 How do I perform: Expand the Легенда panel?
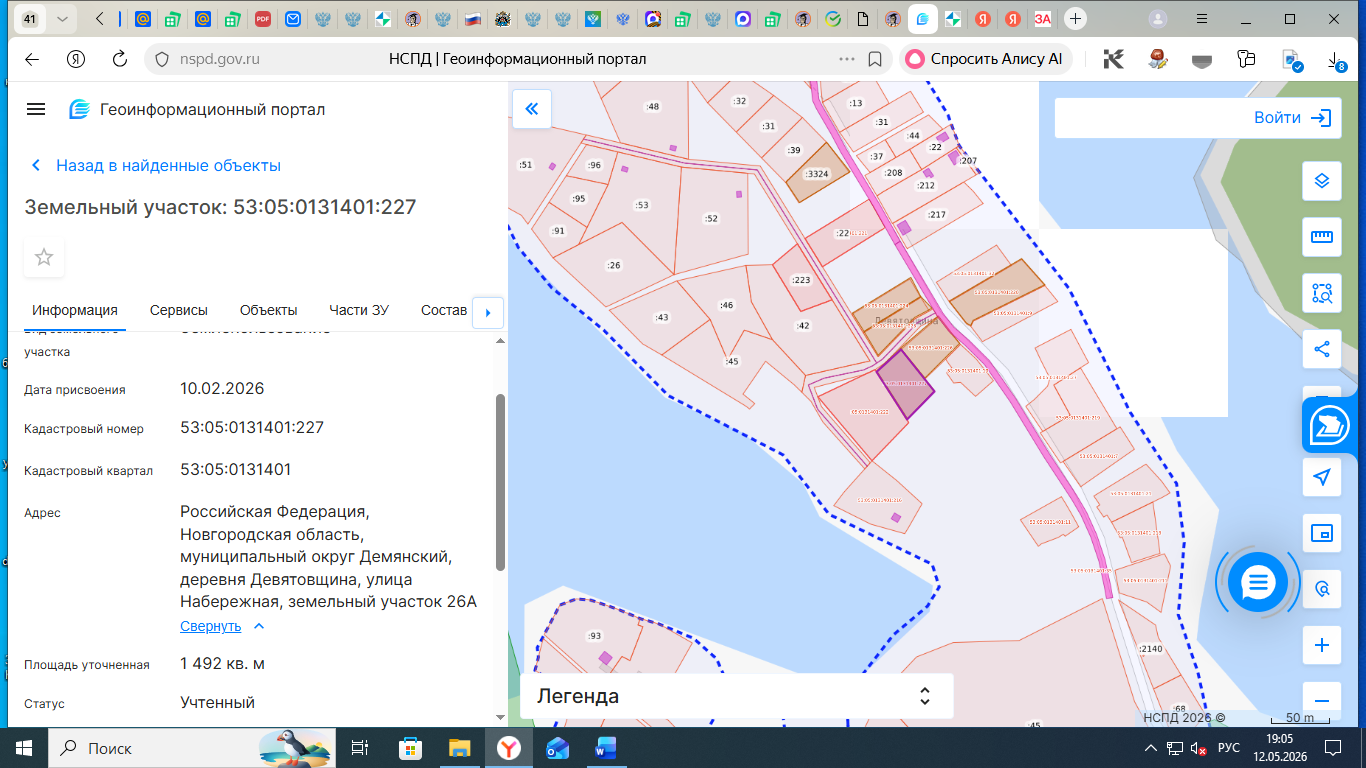pos(736,696)
